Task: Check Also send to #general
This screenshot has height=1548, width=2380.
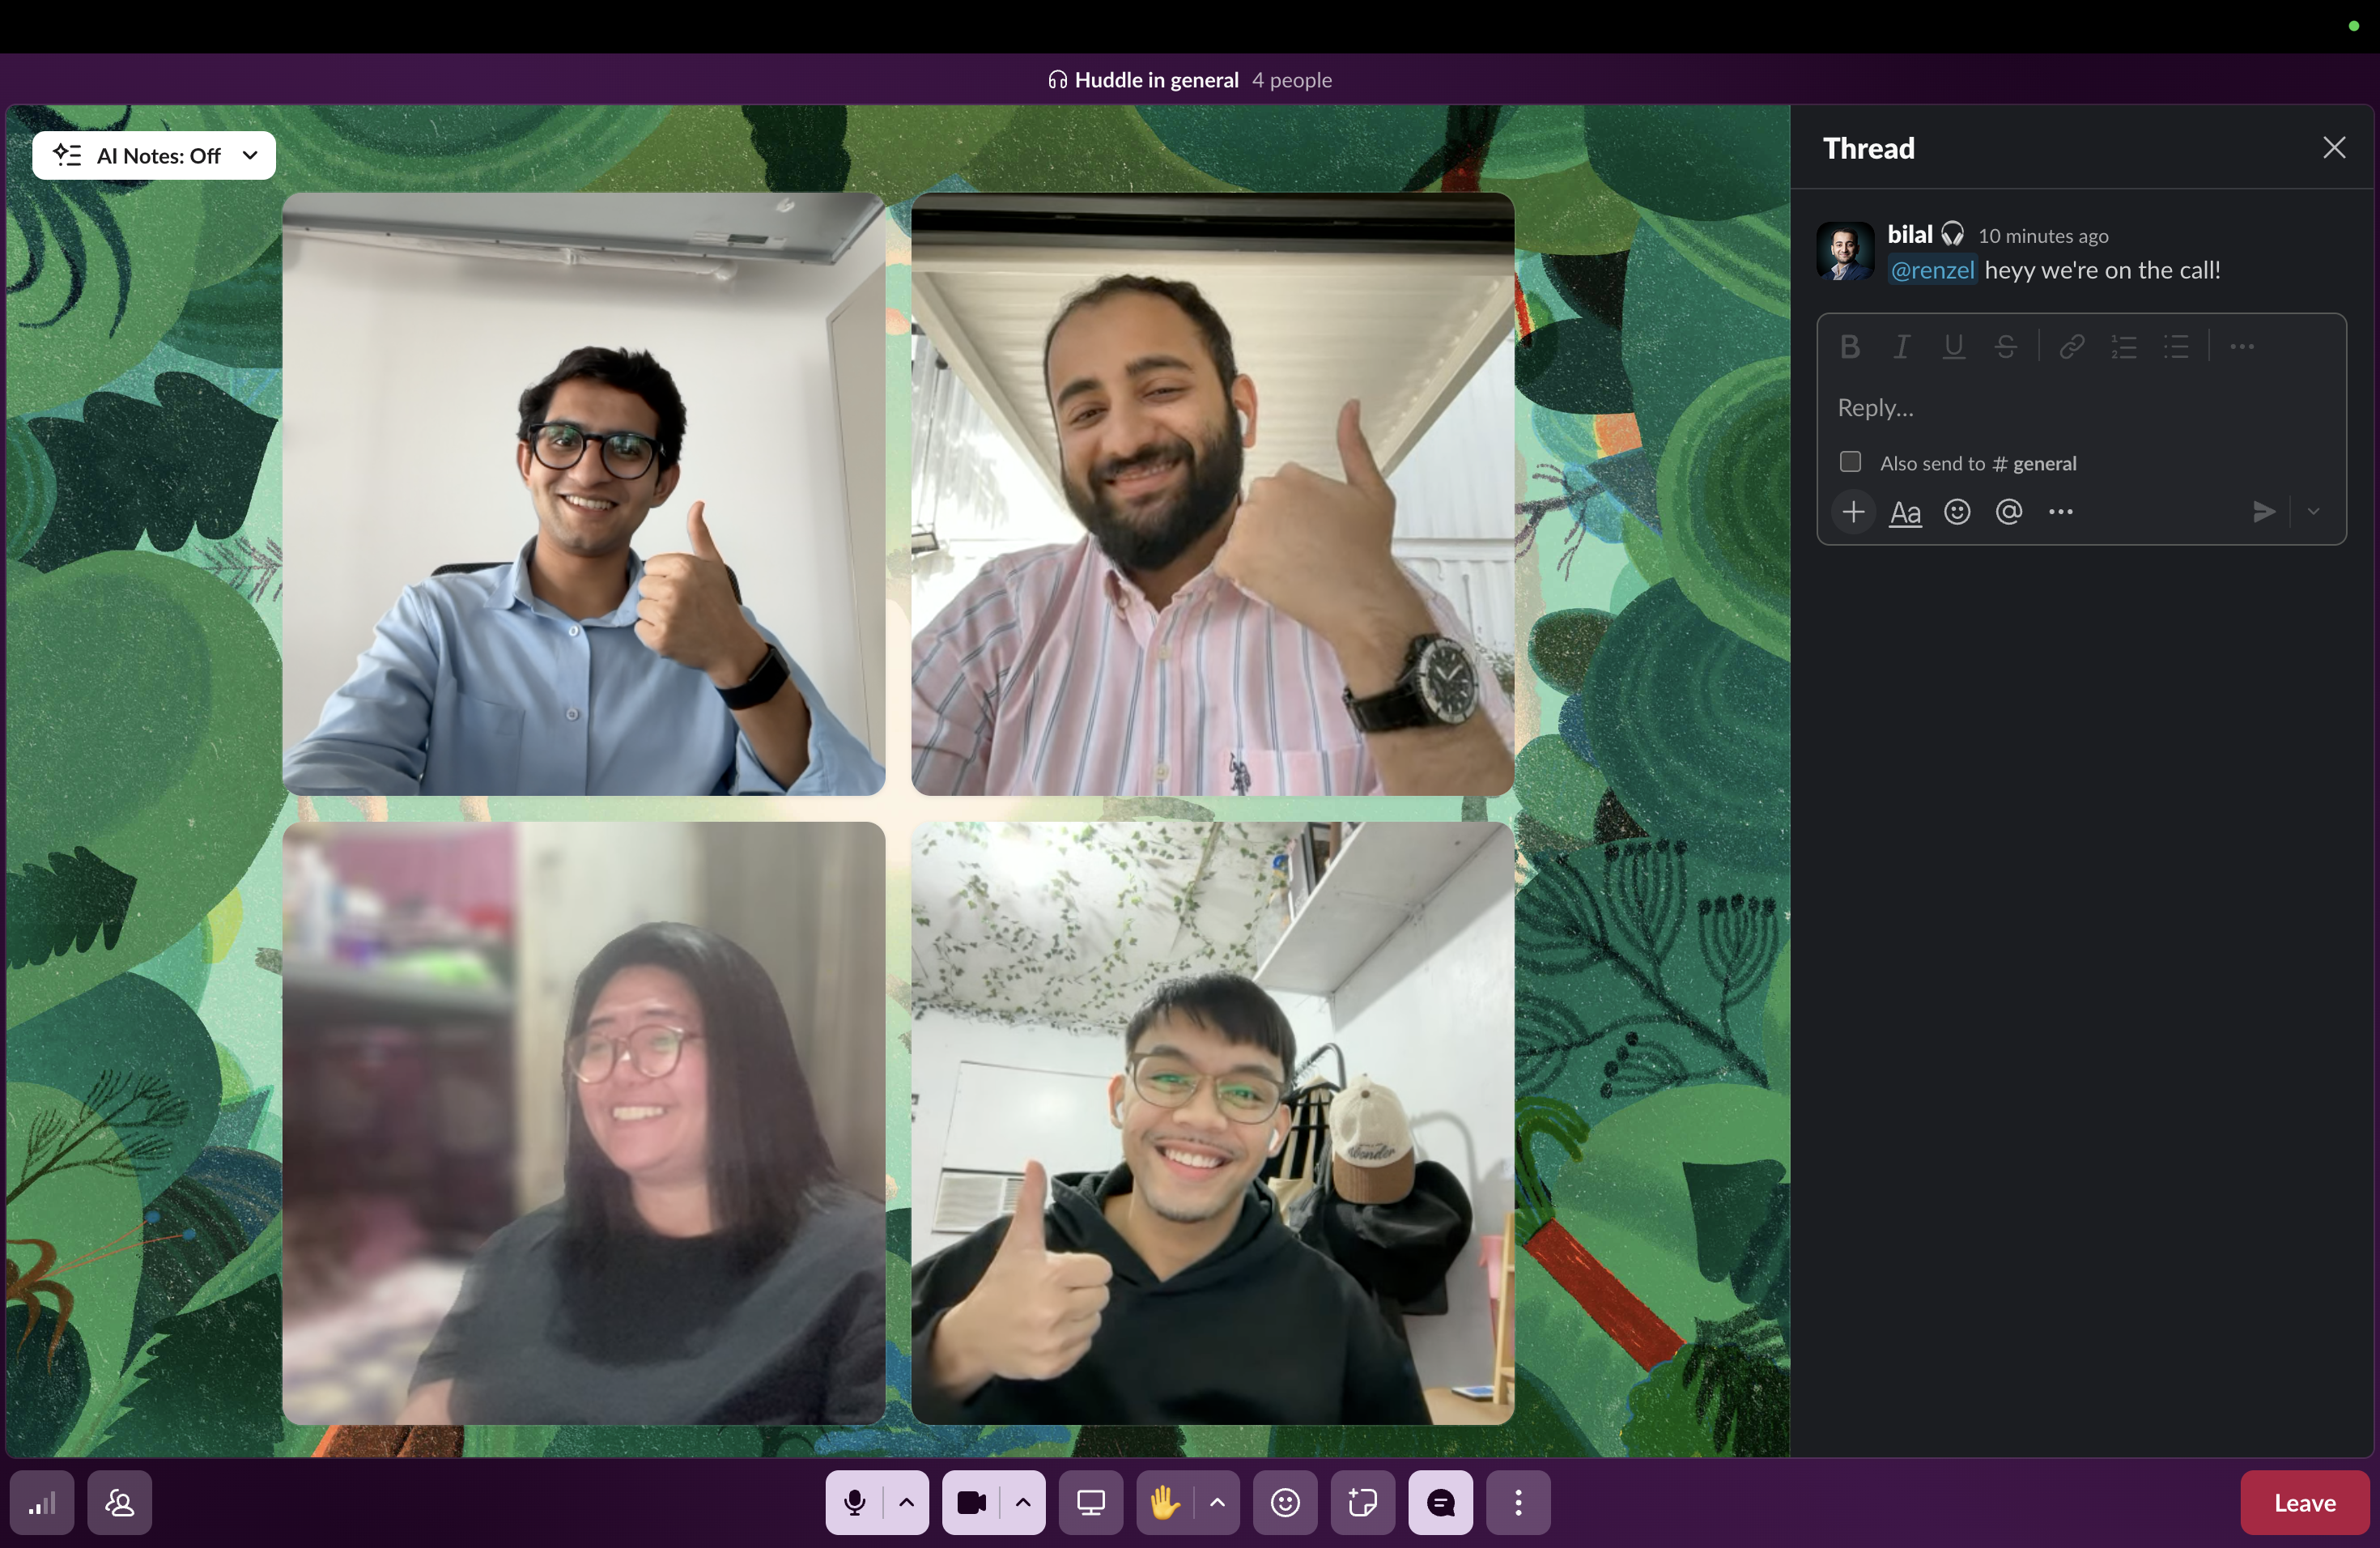Action: 1850,462
